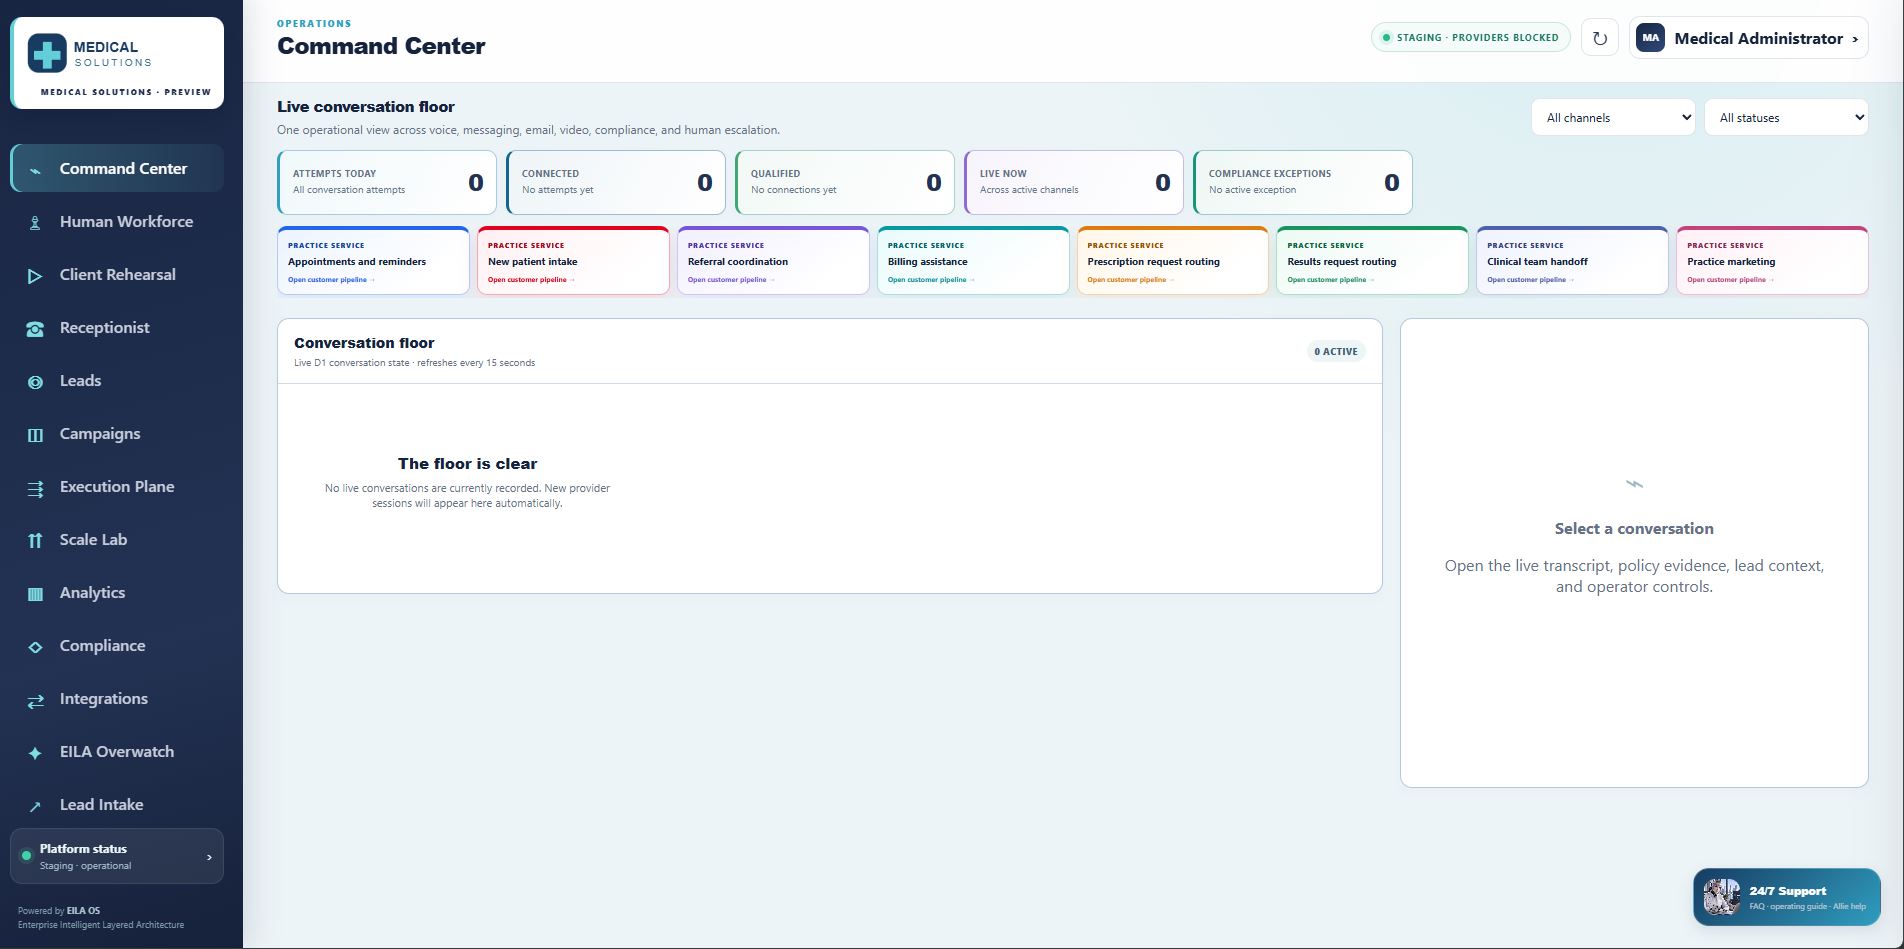Image resolution: width=1904 pixels, height=949 pixels.
Task: Click the 24/7 Support avatar thumbnail
Action: (x=1722, y=897)
